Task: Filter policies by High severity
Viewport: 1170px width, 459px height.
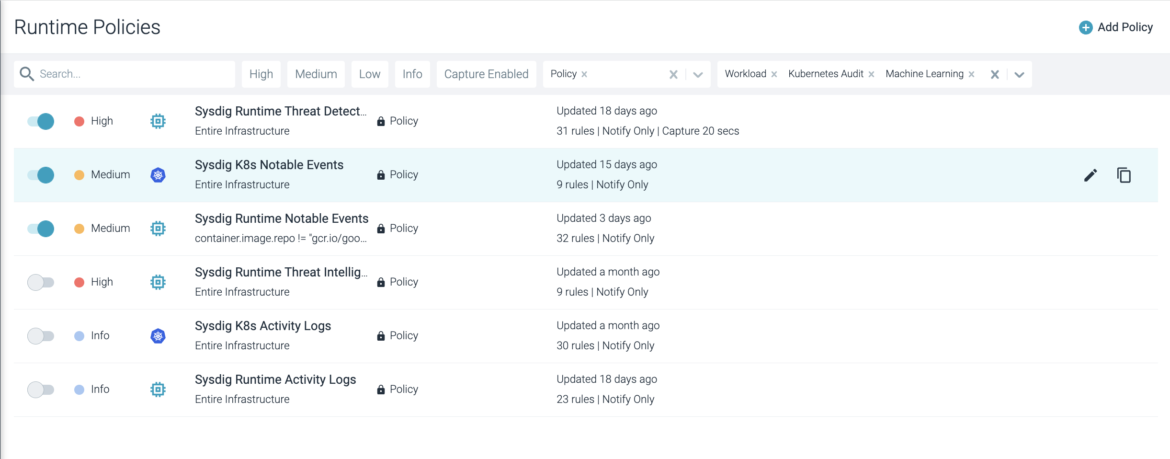Action: 261,75
